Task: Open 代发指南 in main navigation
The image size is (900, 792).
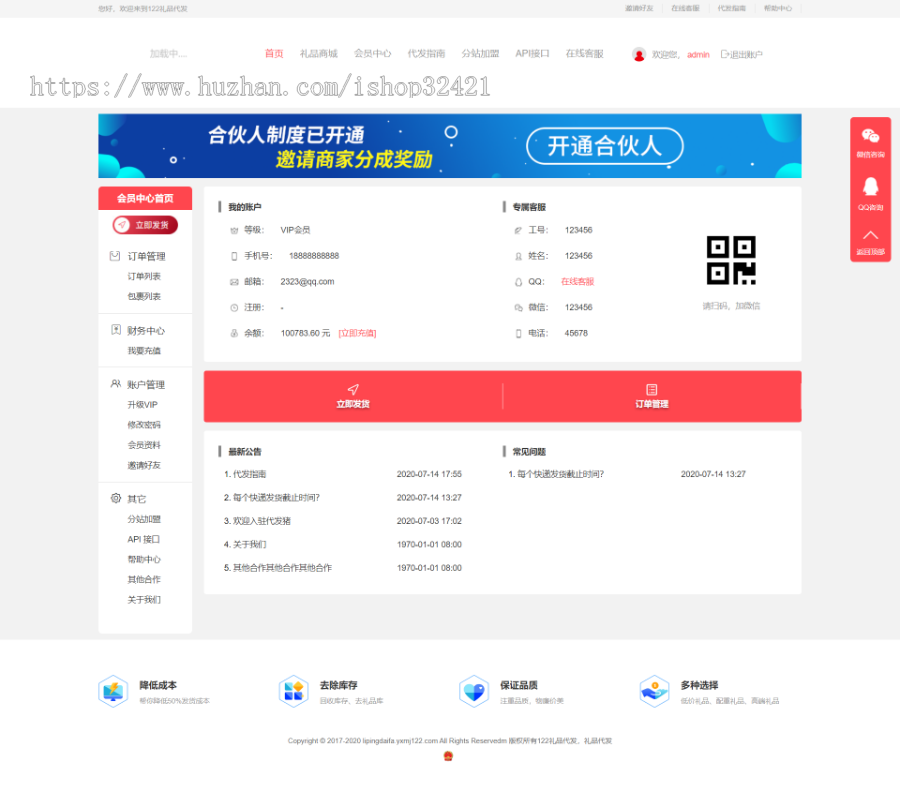Action: point(426,53)
